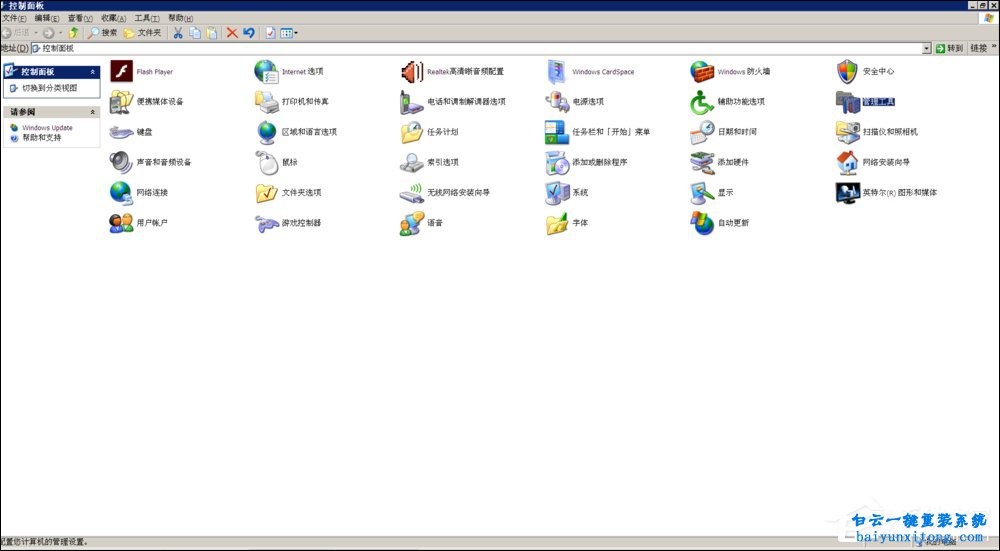Click 切换到分类视图 link
This screenshot has width=1000, height=551.
[x=49, y=88]
